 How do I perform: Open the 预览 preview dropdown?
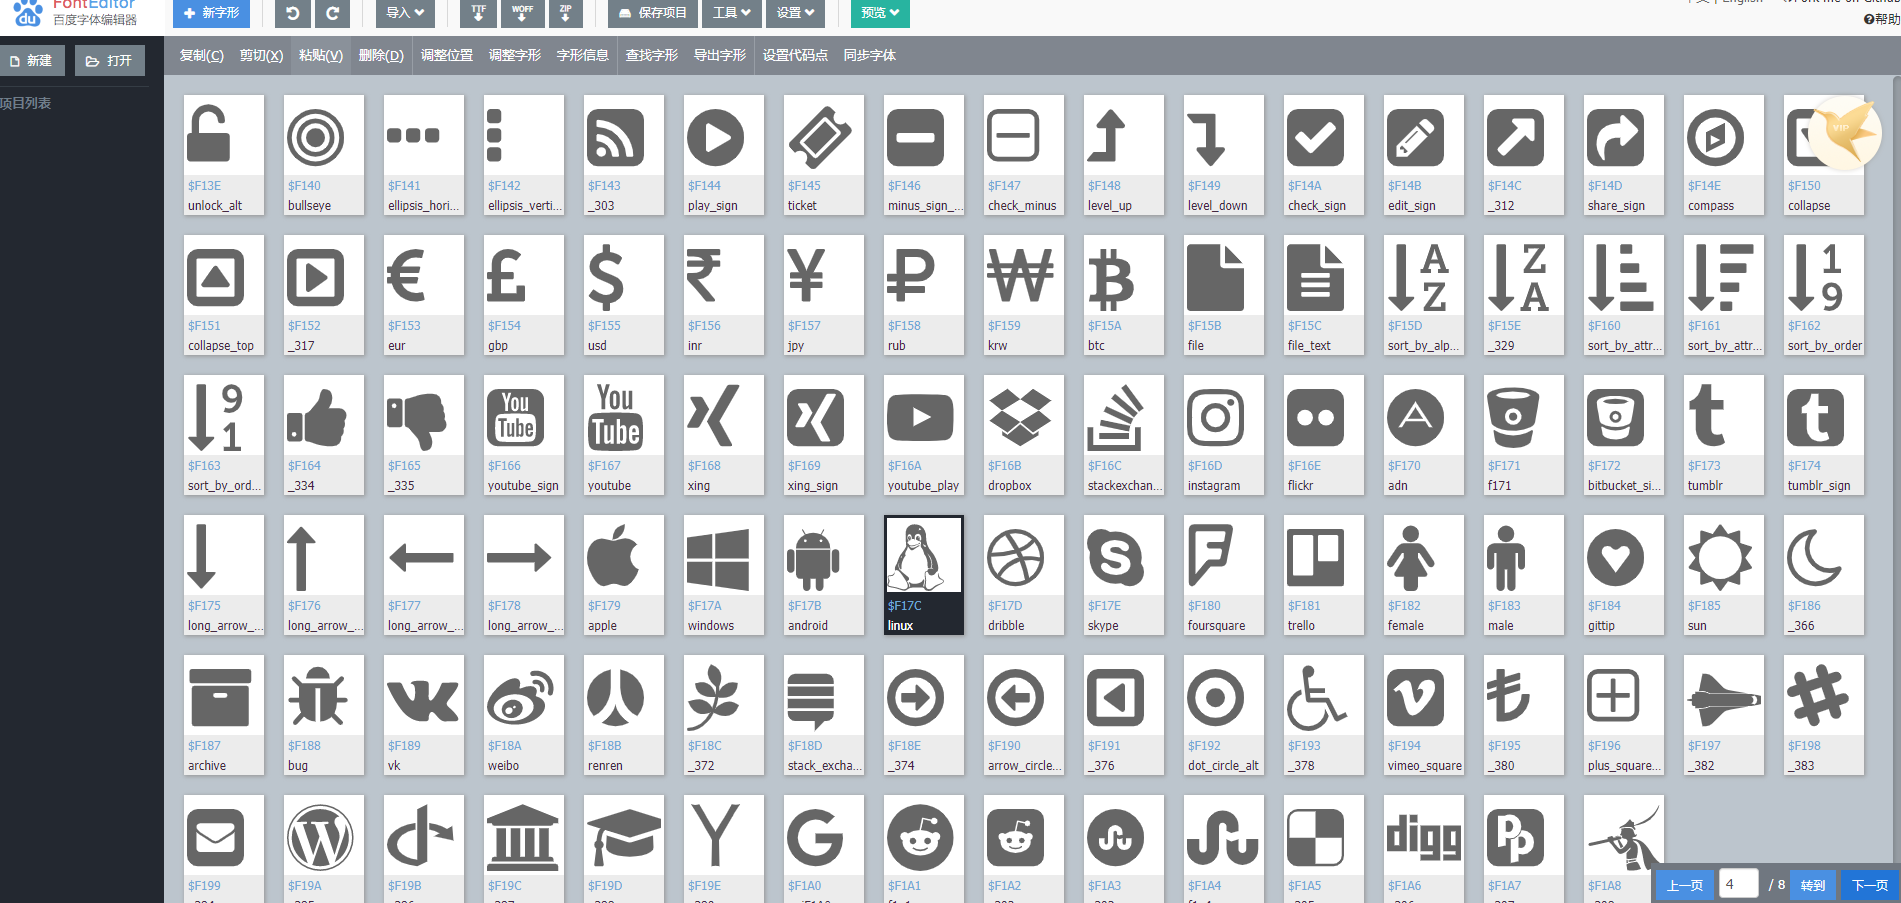pyautogui.click(x=879, y=14)
